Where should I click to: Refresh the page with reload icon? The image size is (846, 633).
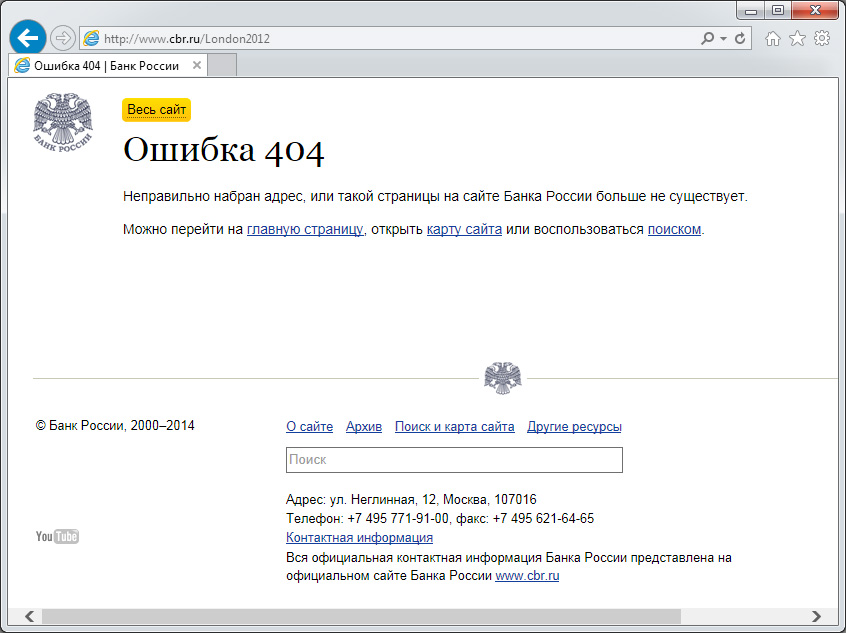(740, 38)
